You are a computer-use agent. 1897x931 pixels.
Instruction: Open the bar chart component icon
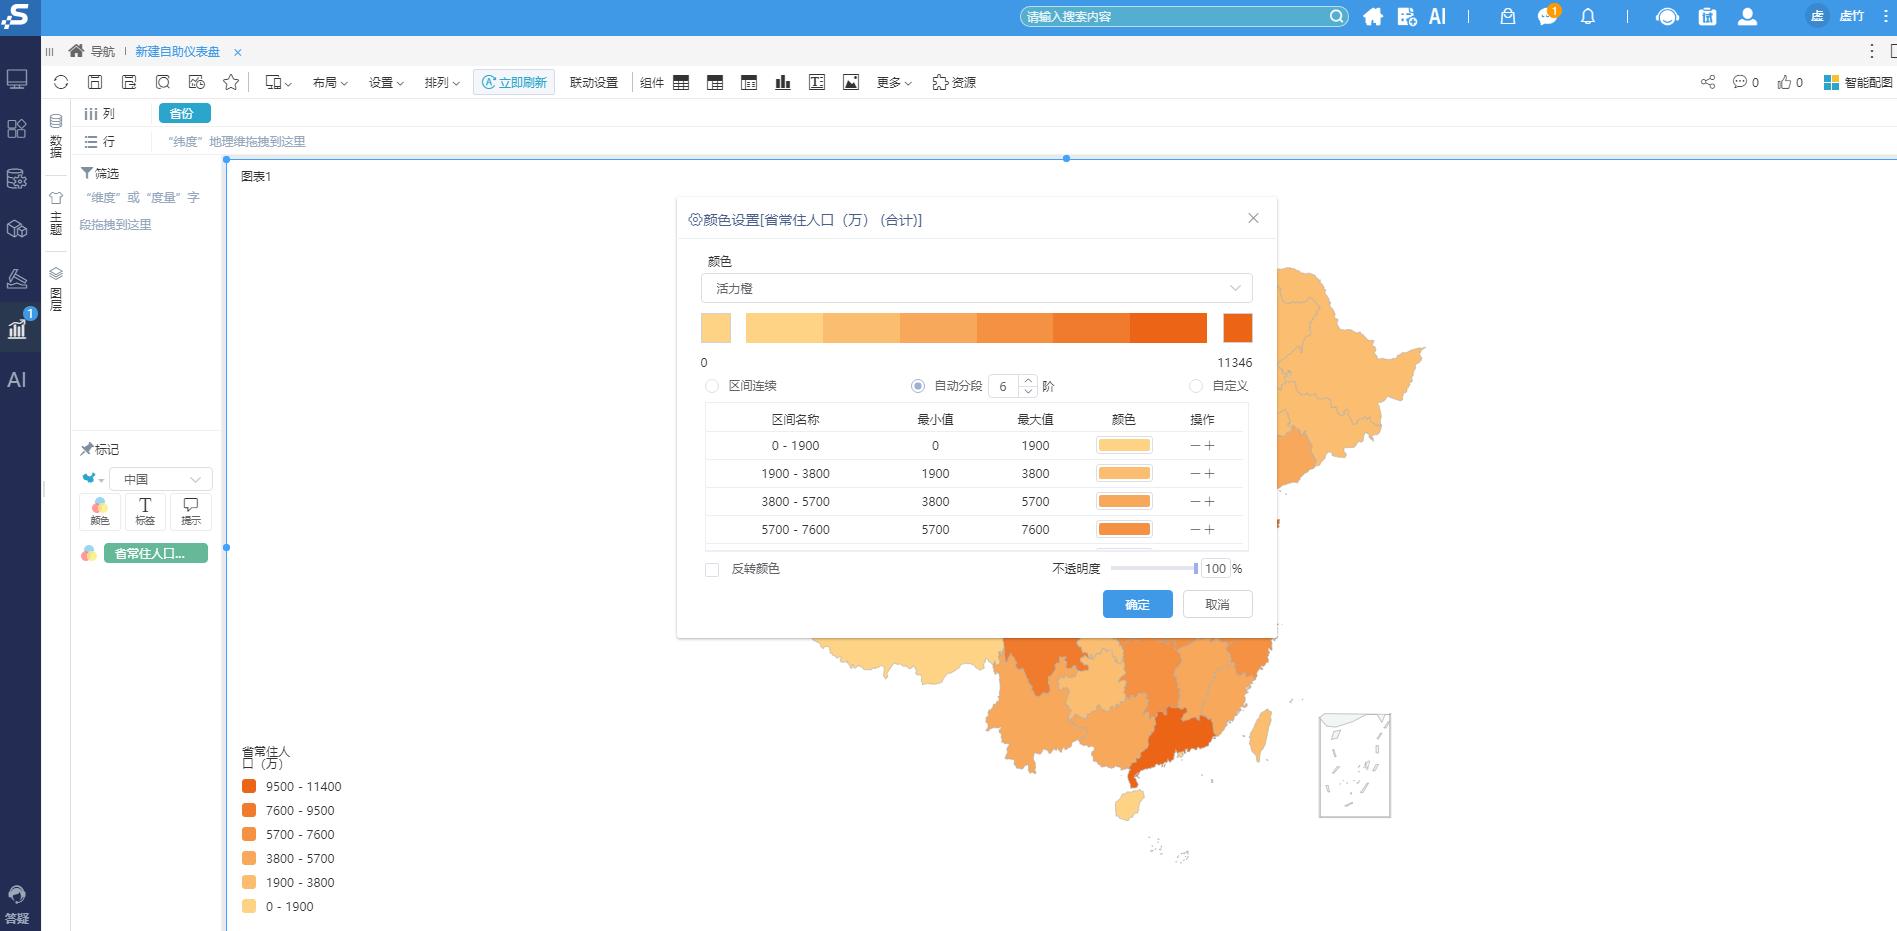click(782, 82)
